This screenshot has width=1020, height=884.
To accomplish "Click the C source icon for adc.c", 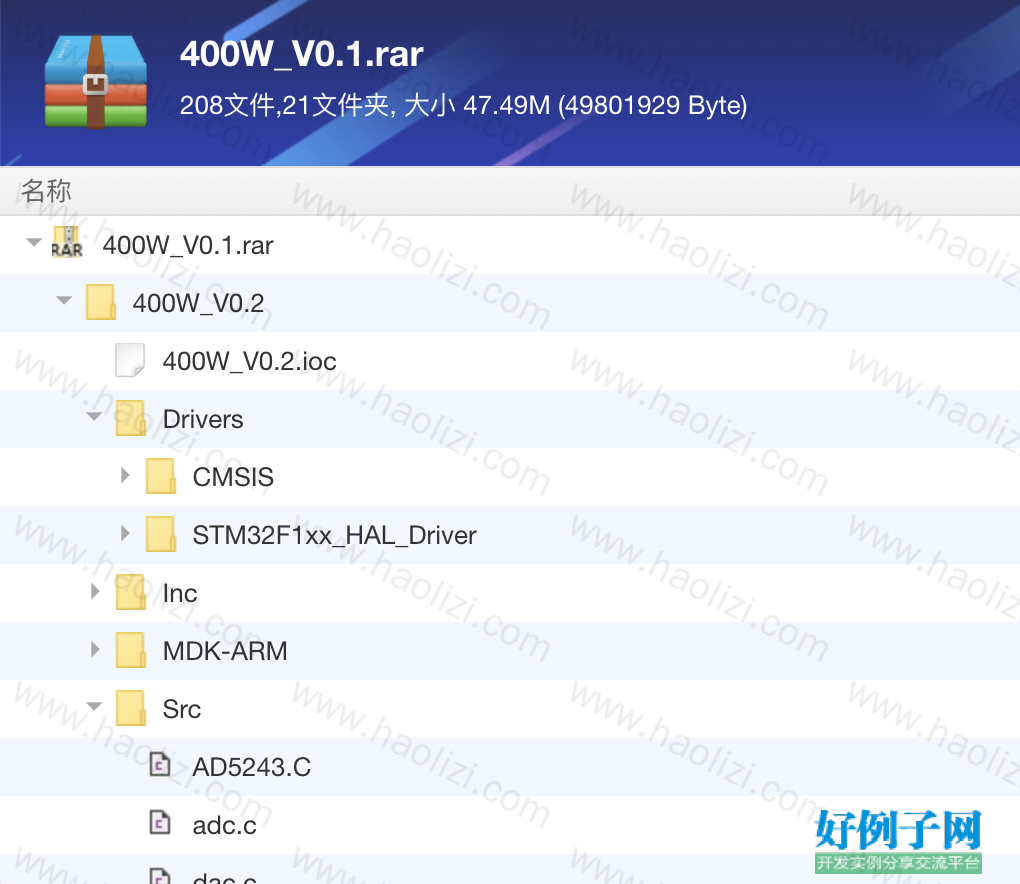I will [x=159, y=823].
